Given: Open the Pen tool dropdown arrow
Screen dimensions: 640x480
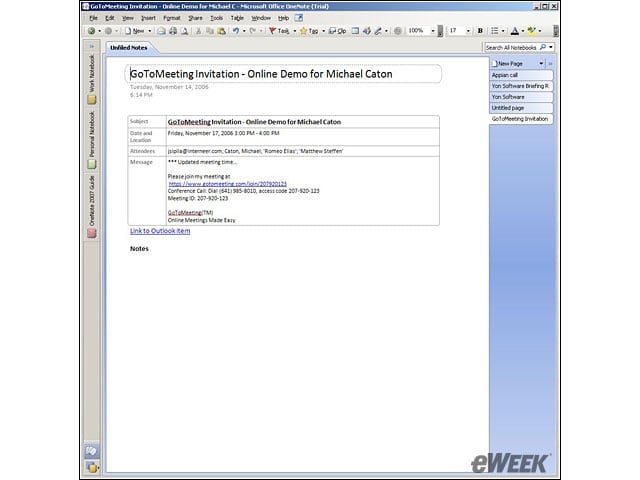Looking at the screenshot, I should [386, 31].
